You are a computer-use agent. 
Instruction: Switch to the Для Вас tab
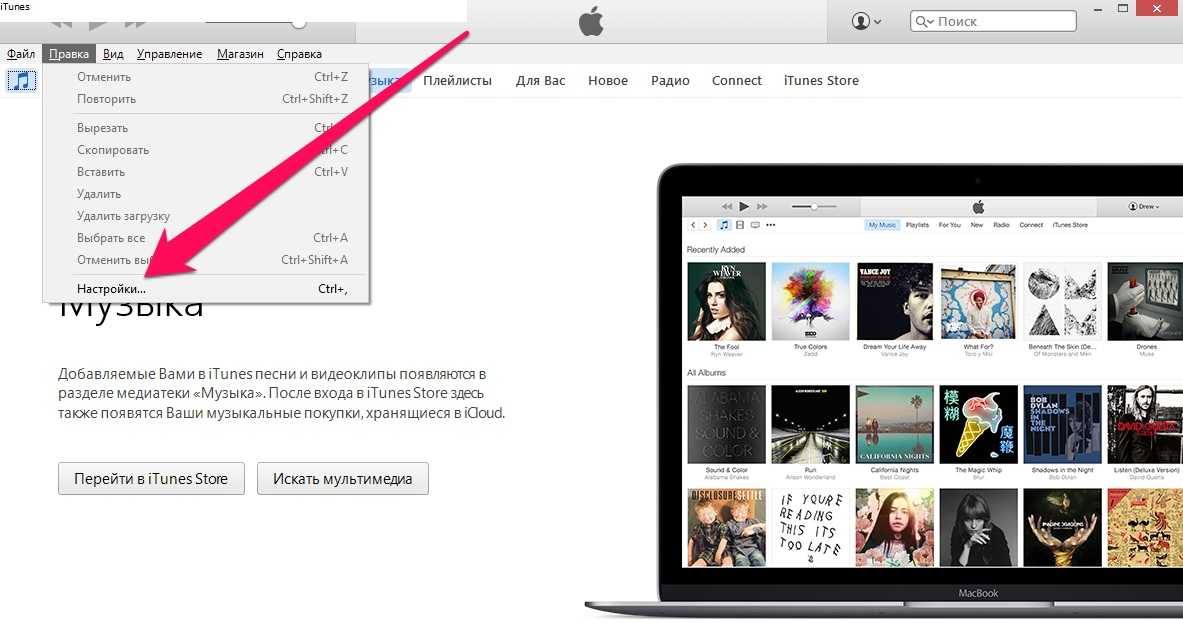pos(540,81)
